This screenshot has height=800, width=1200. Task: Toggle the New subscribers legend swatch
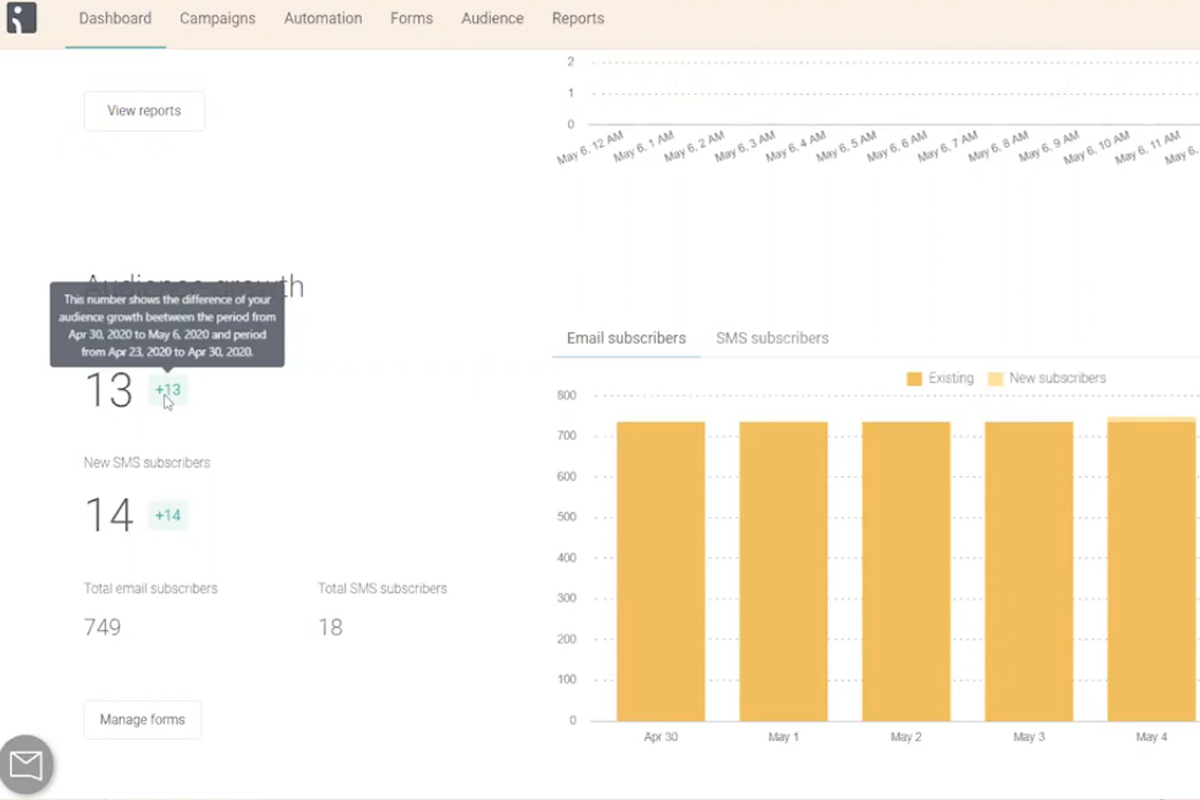[995, 379]
